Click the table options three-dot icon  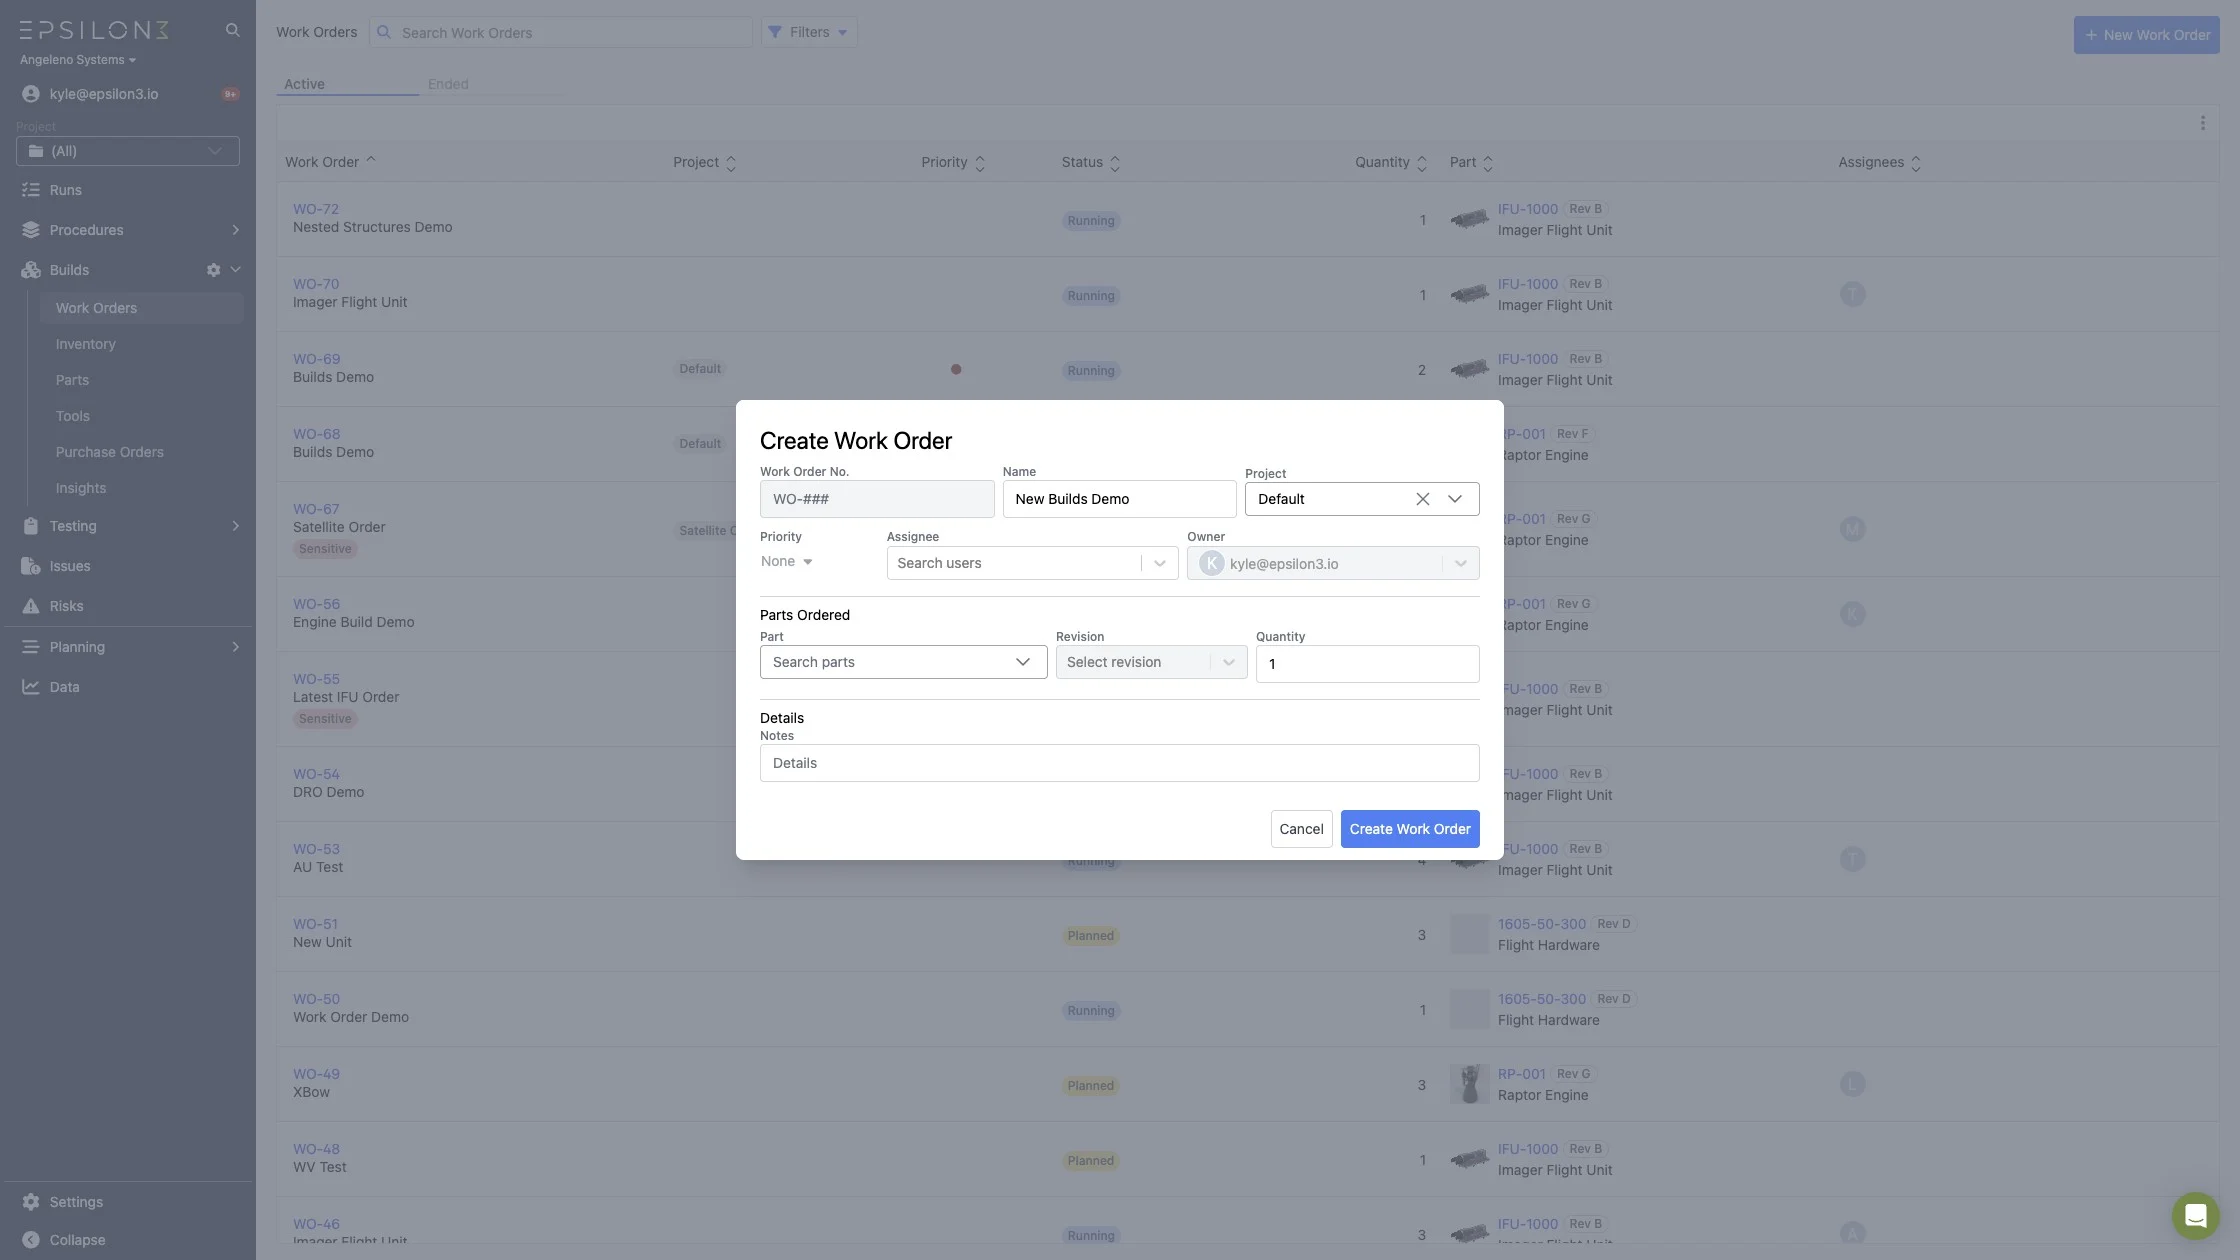(2202, 123)
